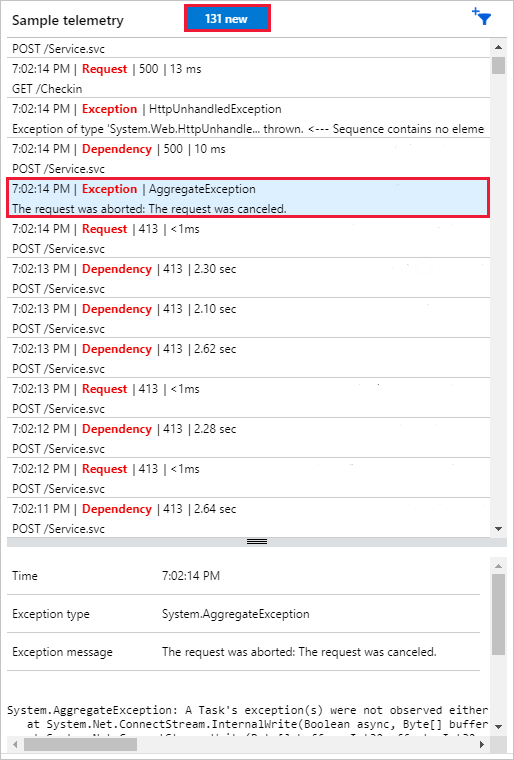Click the 131 new button
The height and width of the screenshot is (760, 514).
pos(227,19)
